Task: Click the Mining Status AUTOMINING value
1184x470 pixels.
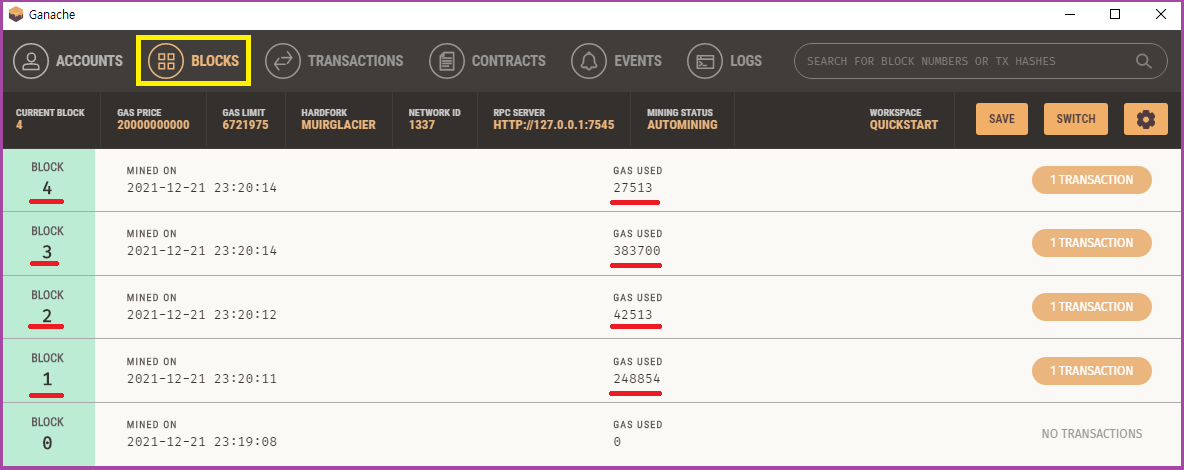Action: coord(683,125)
